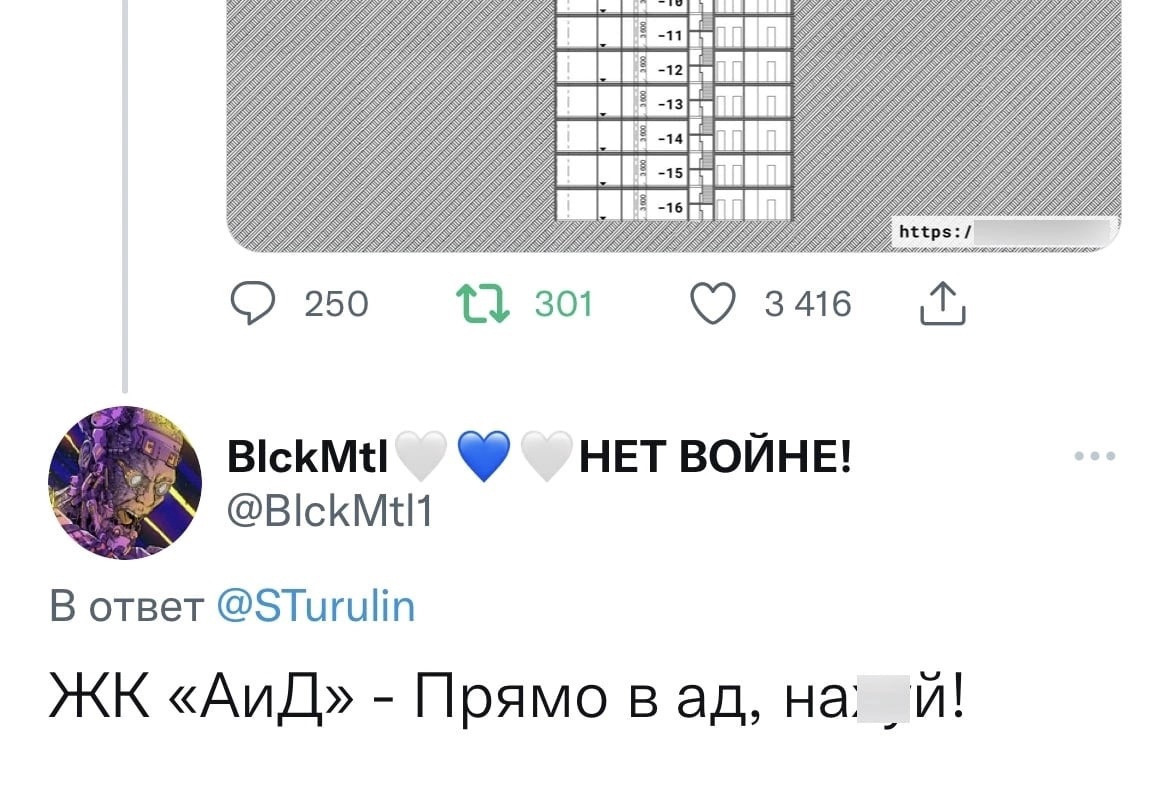Click the "В ответ" reply label
The image size is (1170, 808).
point(126,606)
